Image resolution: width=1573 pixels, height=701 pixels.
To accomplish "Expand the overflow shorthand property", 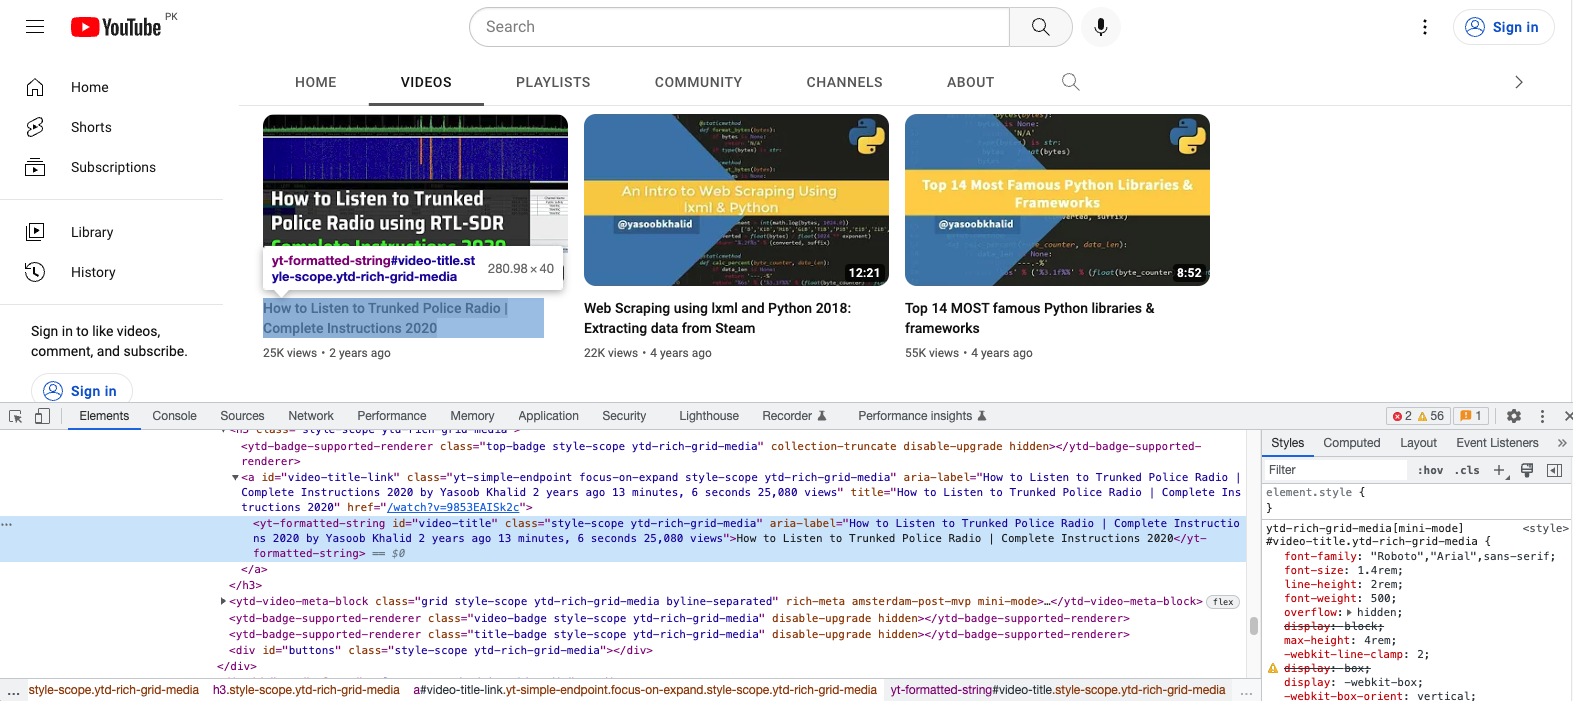I will pos(1349,613).
